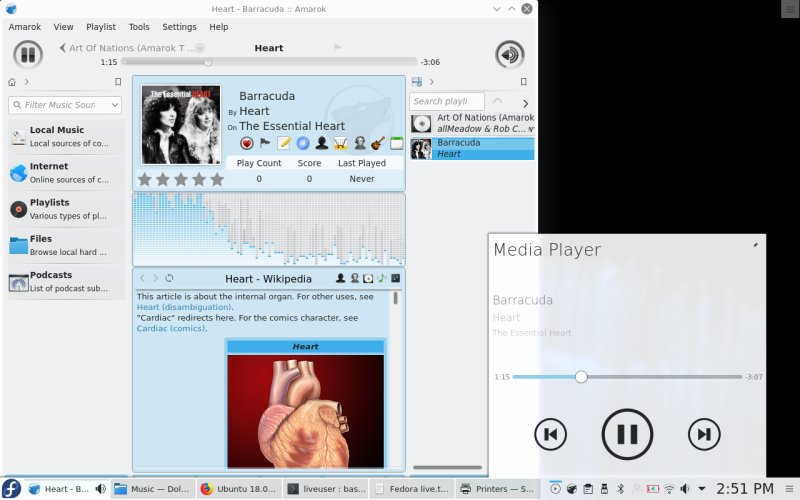The width and height of the screenshot is (800, 500).
Task: Open Wikipedia applet settings icon
Action: click(x=395, y=278)
